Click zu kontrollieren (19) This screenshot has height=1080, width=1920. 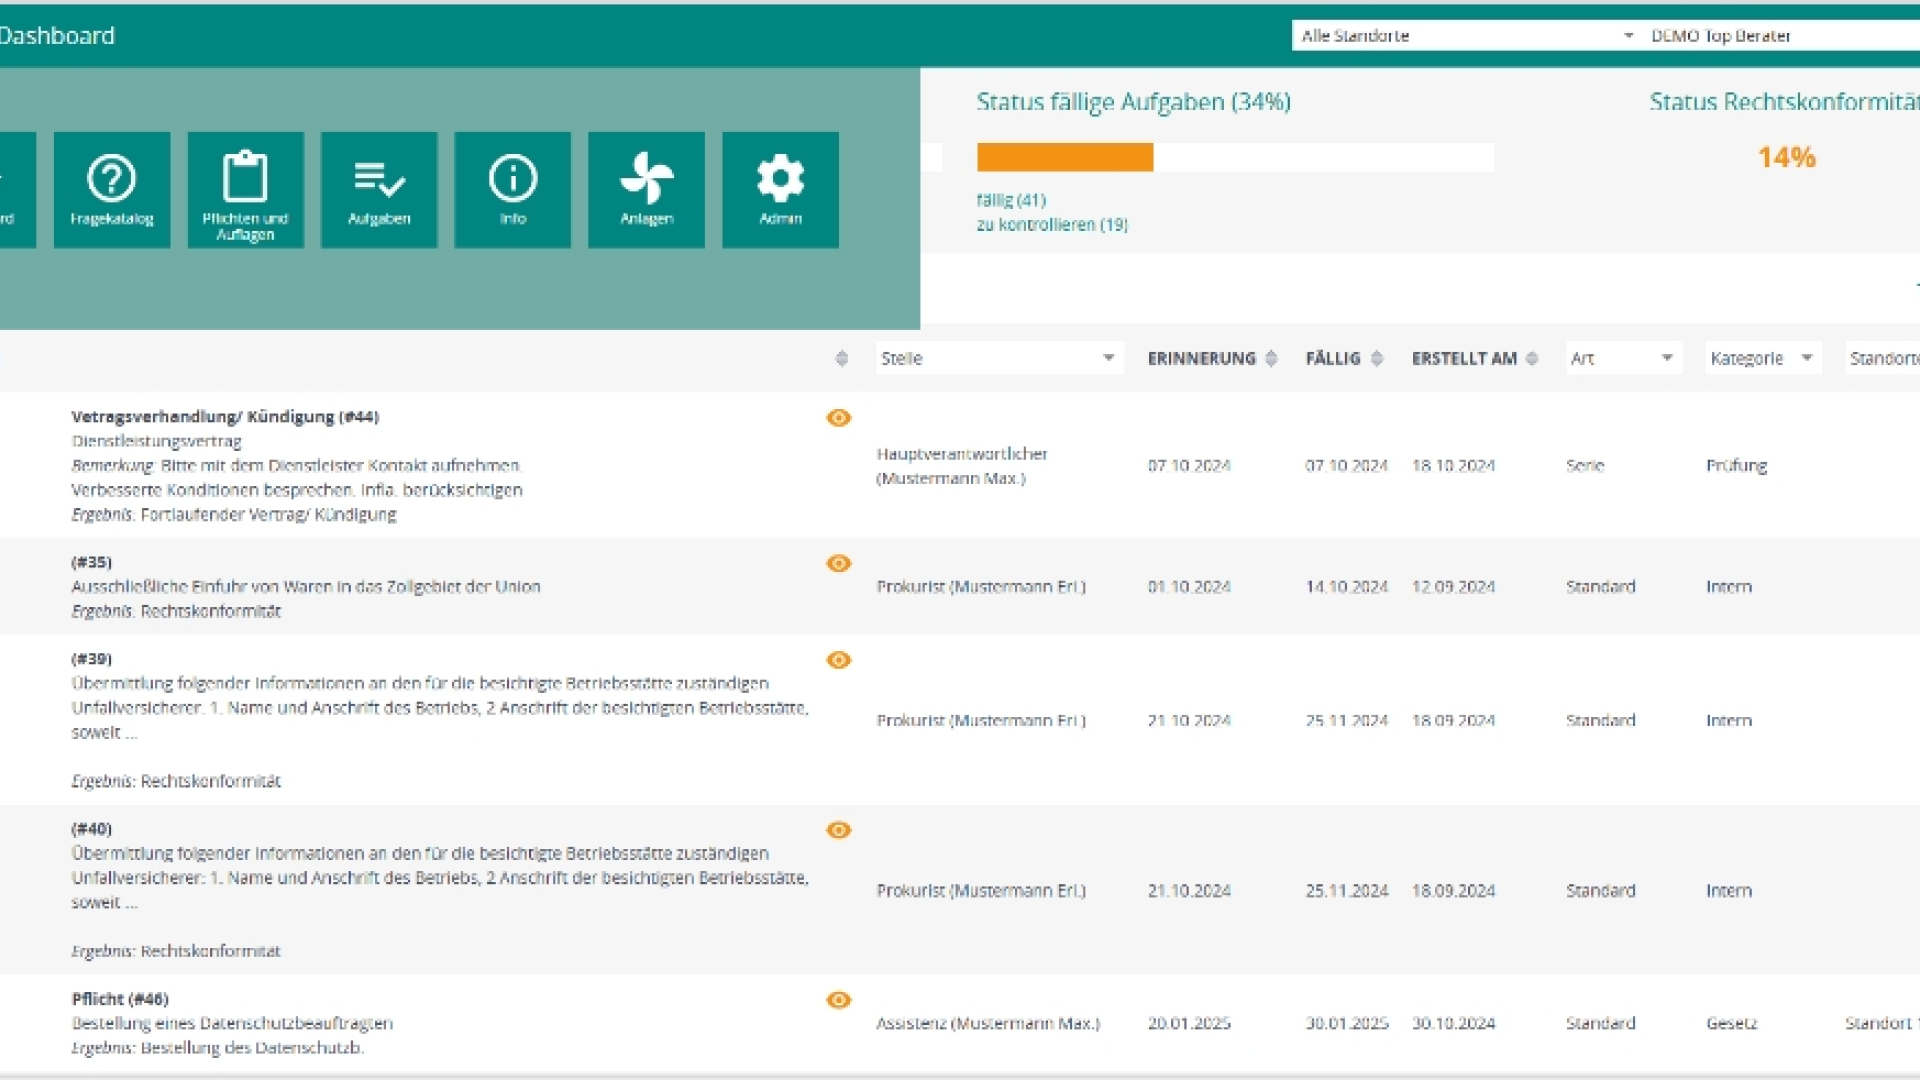click(x=1051, y=225)
